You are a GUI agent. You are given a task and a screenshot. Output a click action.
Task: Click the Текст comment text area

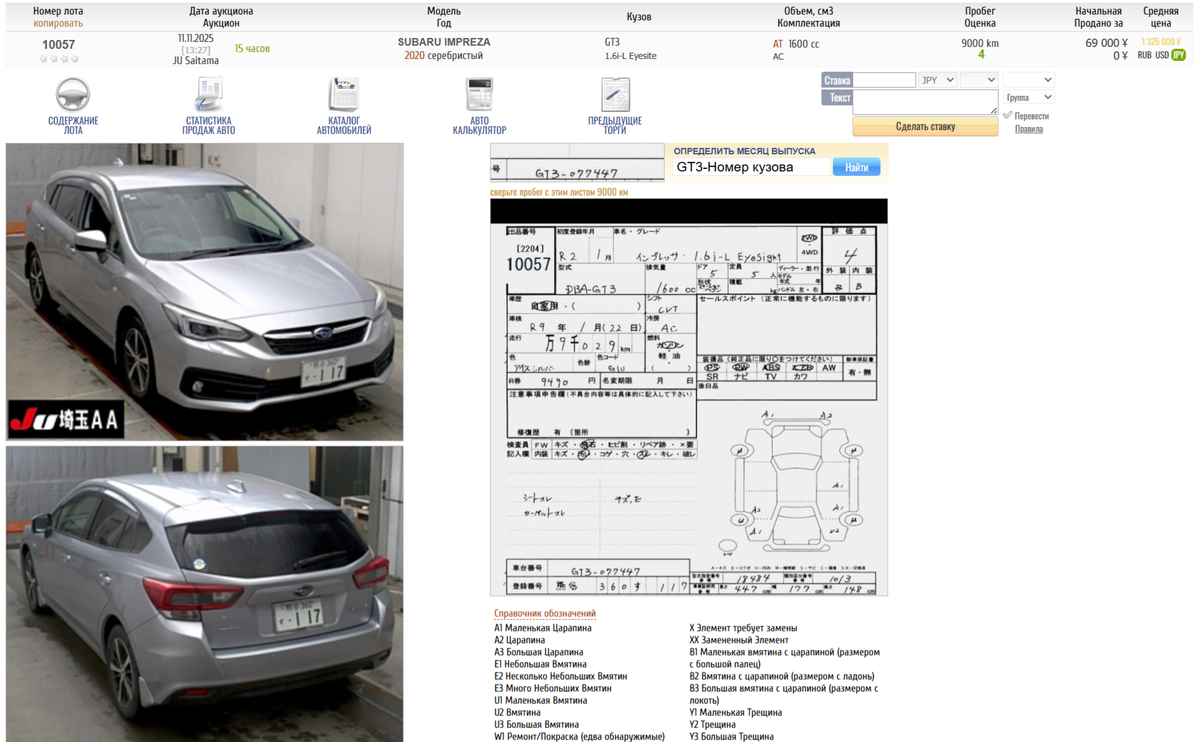tap(925, 102)
